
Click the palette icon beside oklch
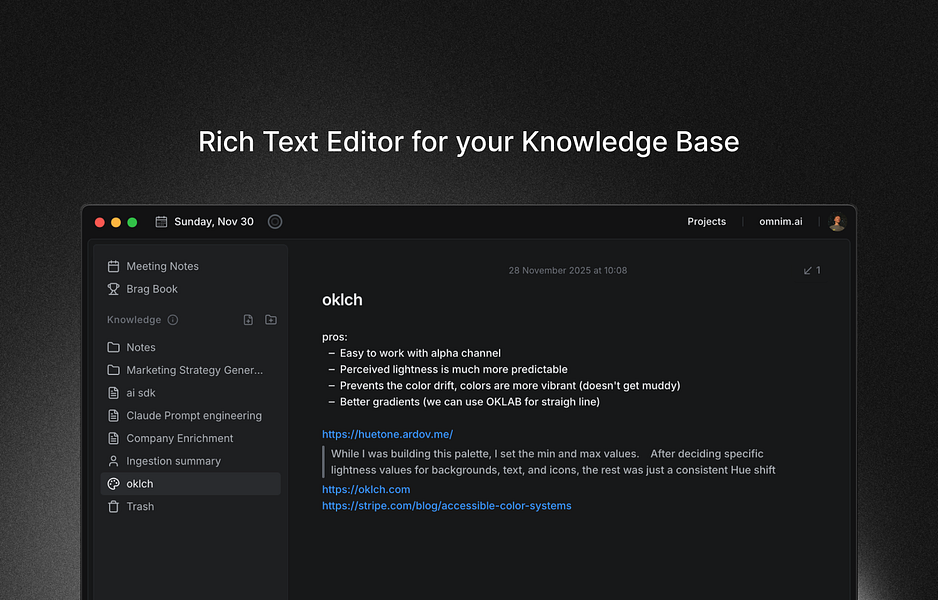113,484
